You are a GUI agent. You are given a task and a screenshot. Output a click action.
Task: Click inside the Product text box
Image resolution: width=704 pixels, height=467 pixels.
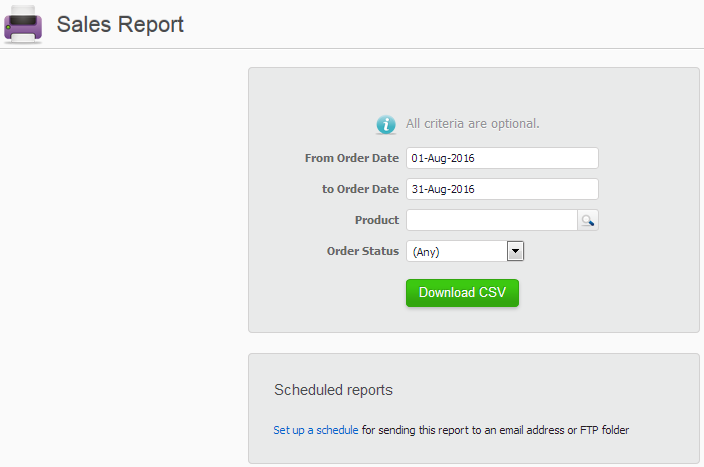[x=492, y=220]
